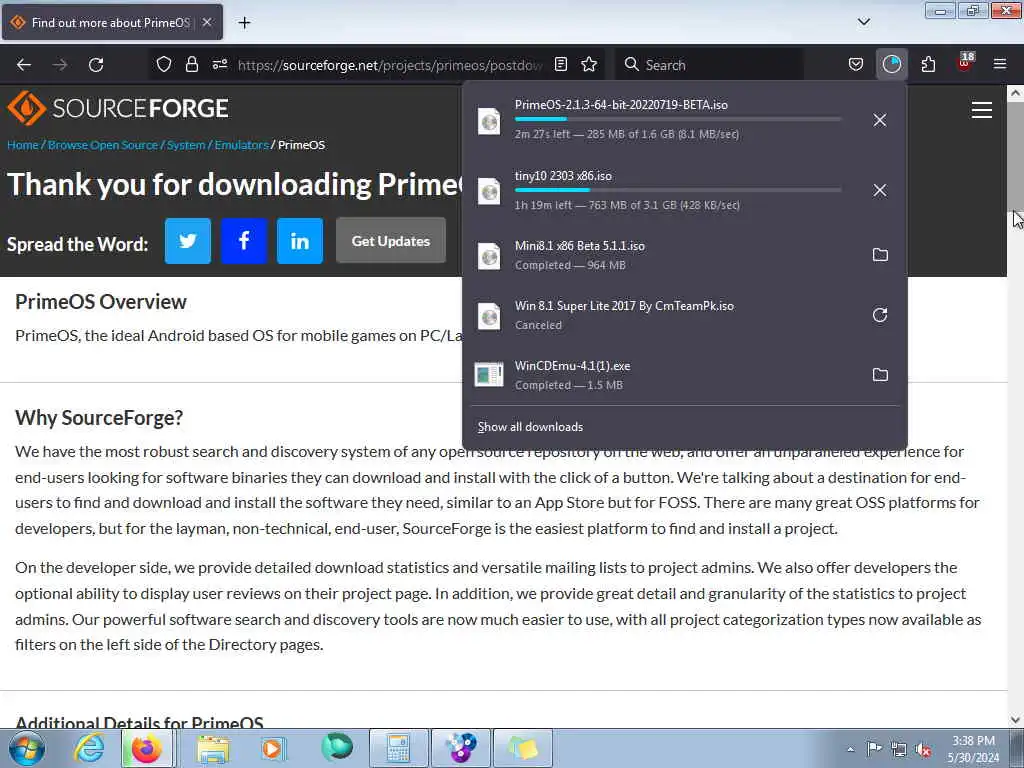The width and height of the screenshot is (1024, 768).
Task: Retry the Win 8.1 Super Lite download
Action: (x=880, y=315)
